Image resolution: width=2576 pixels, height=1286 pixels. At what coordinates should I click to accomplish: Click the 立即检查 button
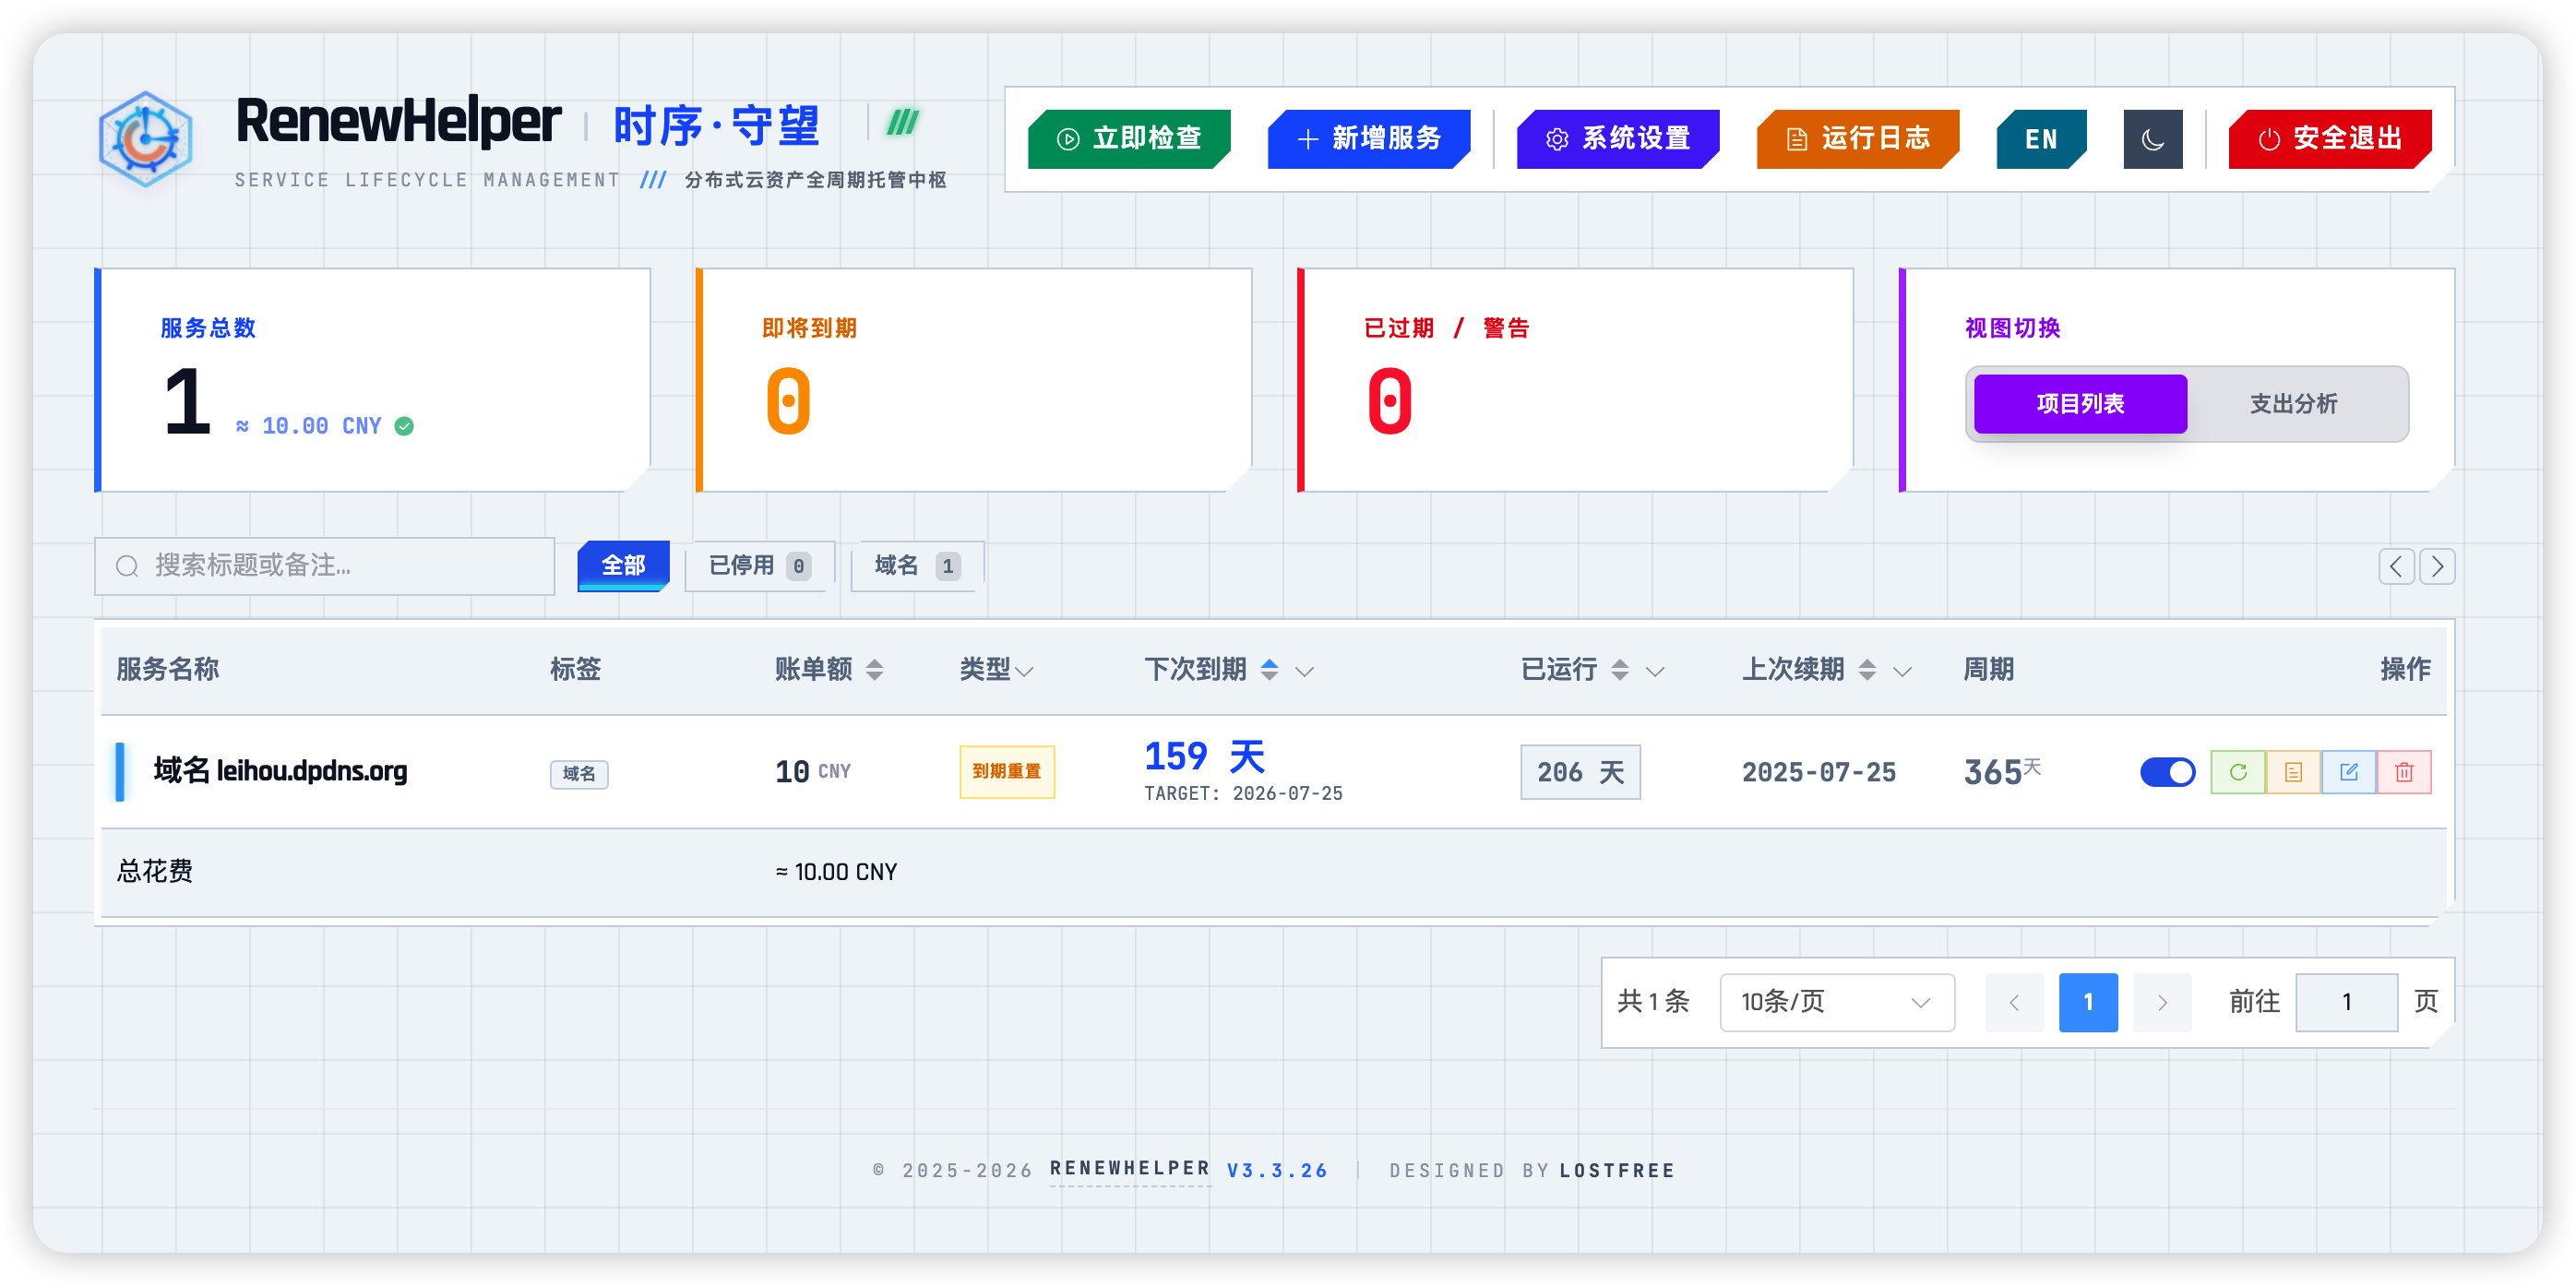tap(1129, 139)
